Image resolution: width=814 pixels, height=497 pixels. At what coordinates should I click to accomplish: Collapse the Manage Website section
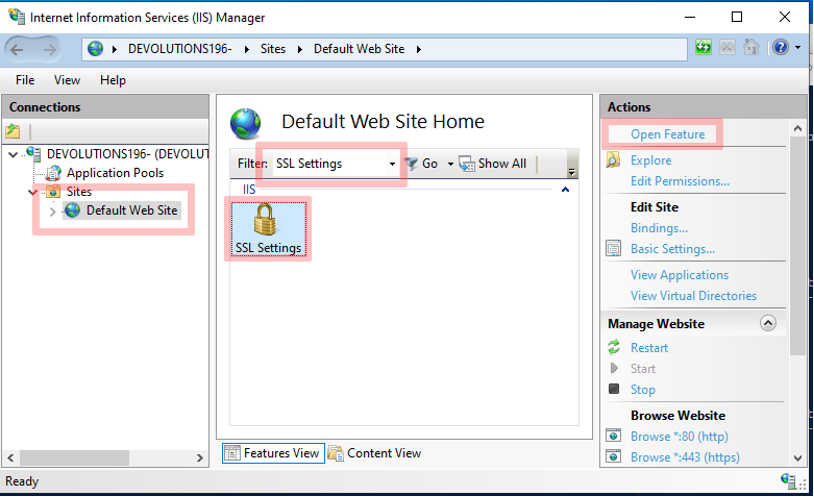click(x=768, y=323)
